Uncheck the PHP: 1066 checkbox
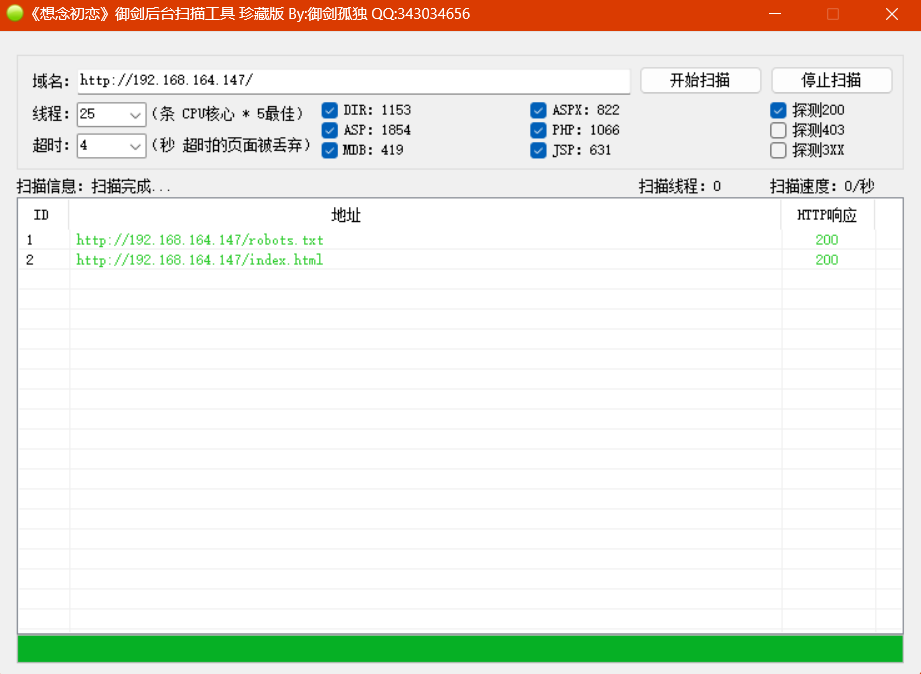The width and height of the screenshot is (921, 674). 538,130
